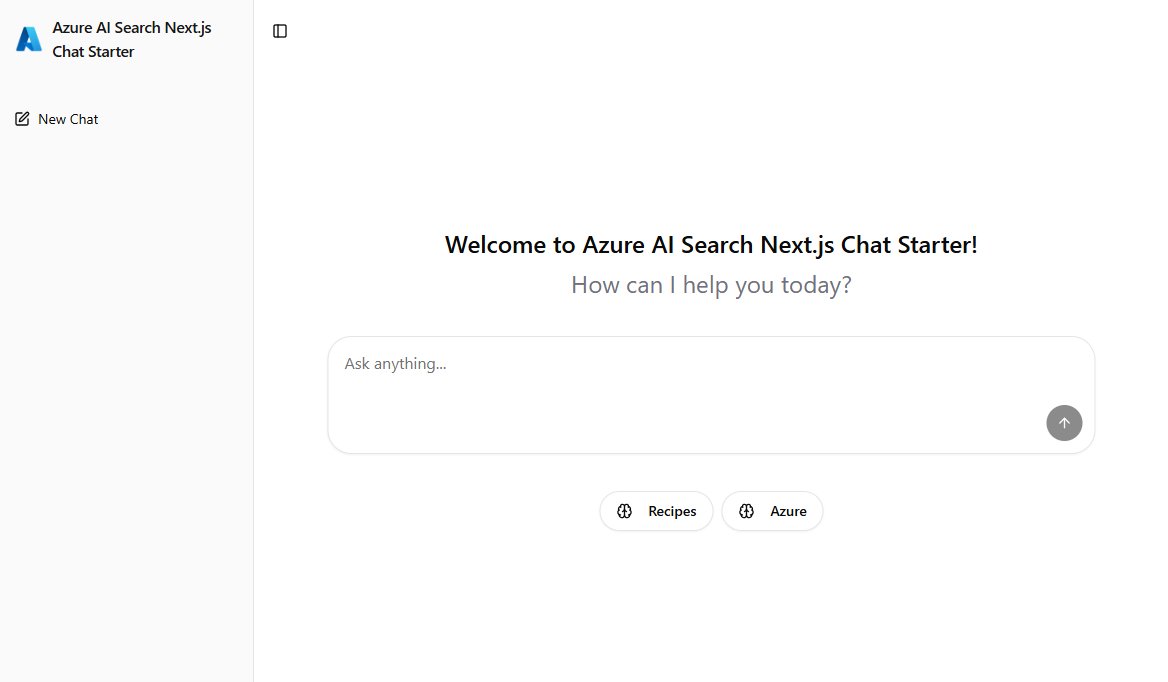
Task: Send message with the arrow button
Action: click(1064, 423)
